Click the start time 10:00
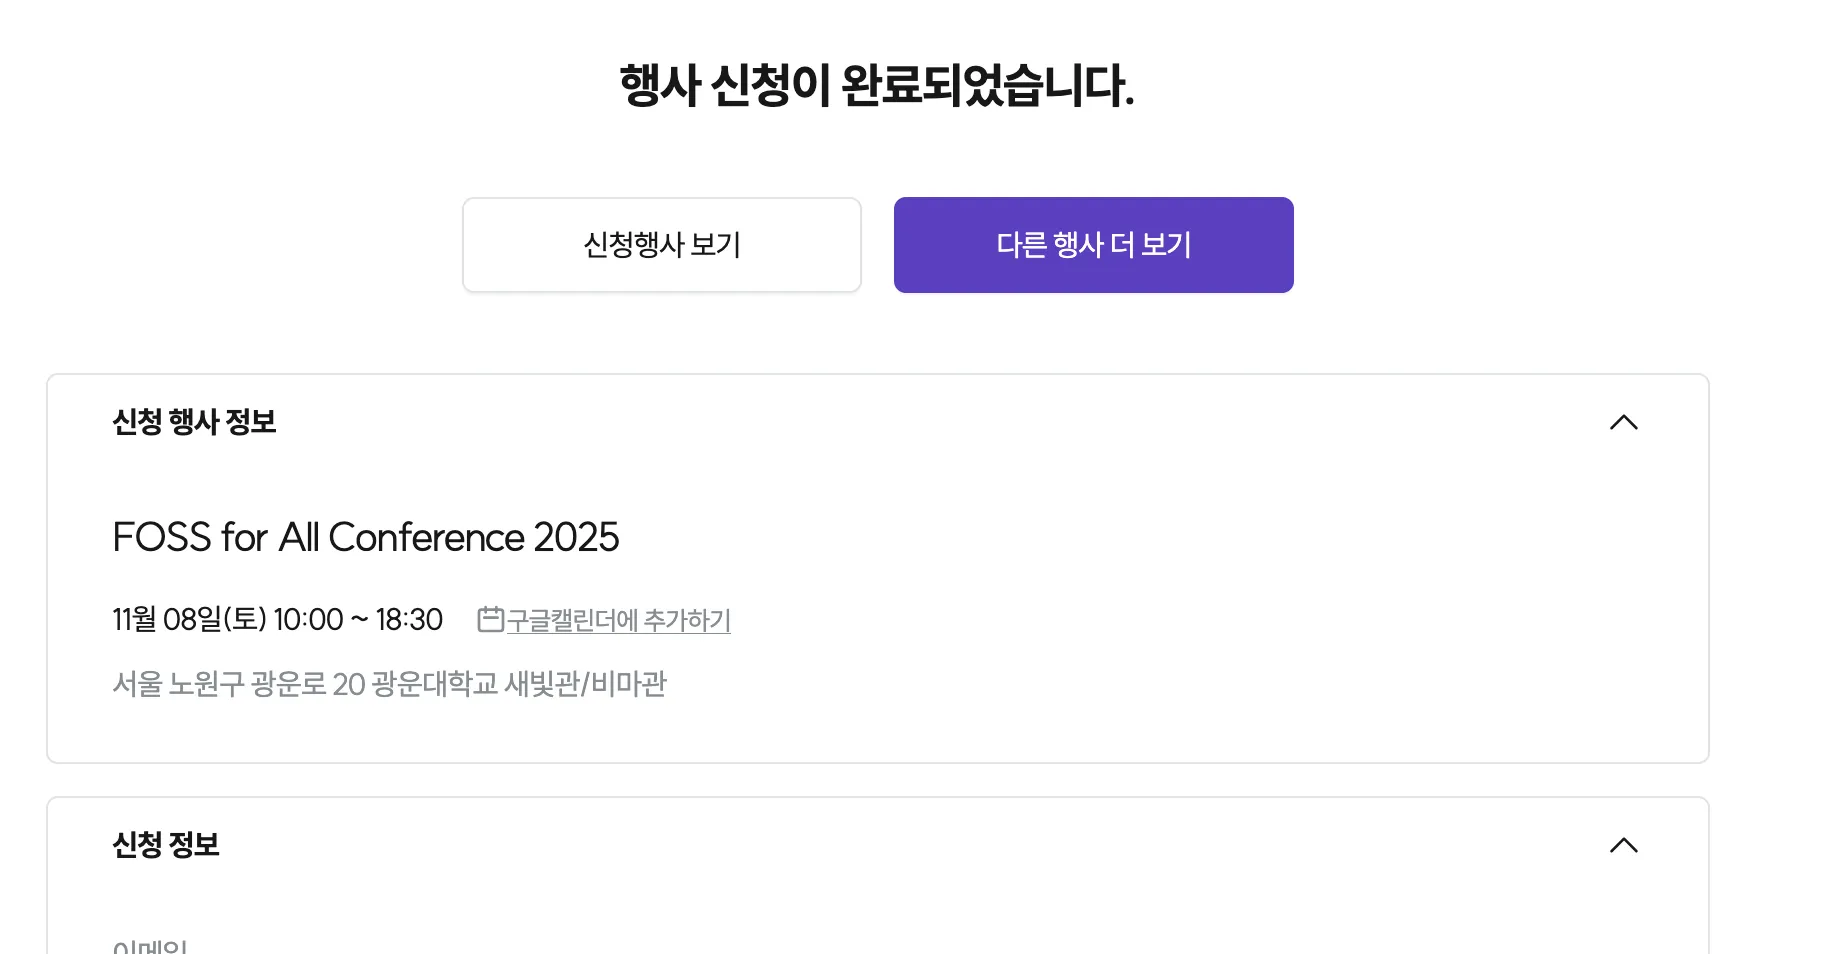Screen dimensions: 1824x954 pyautogui.click(x=308, y=620)
